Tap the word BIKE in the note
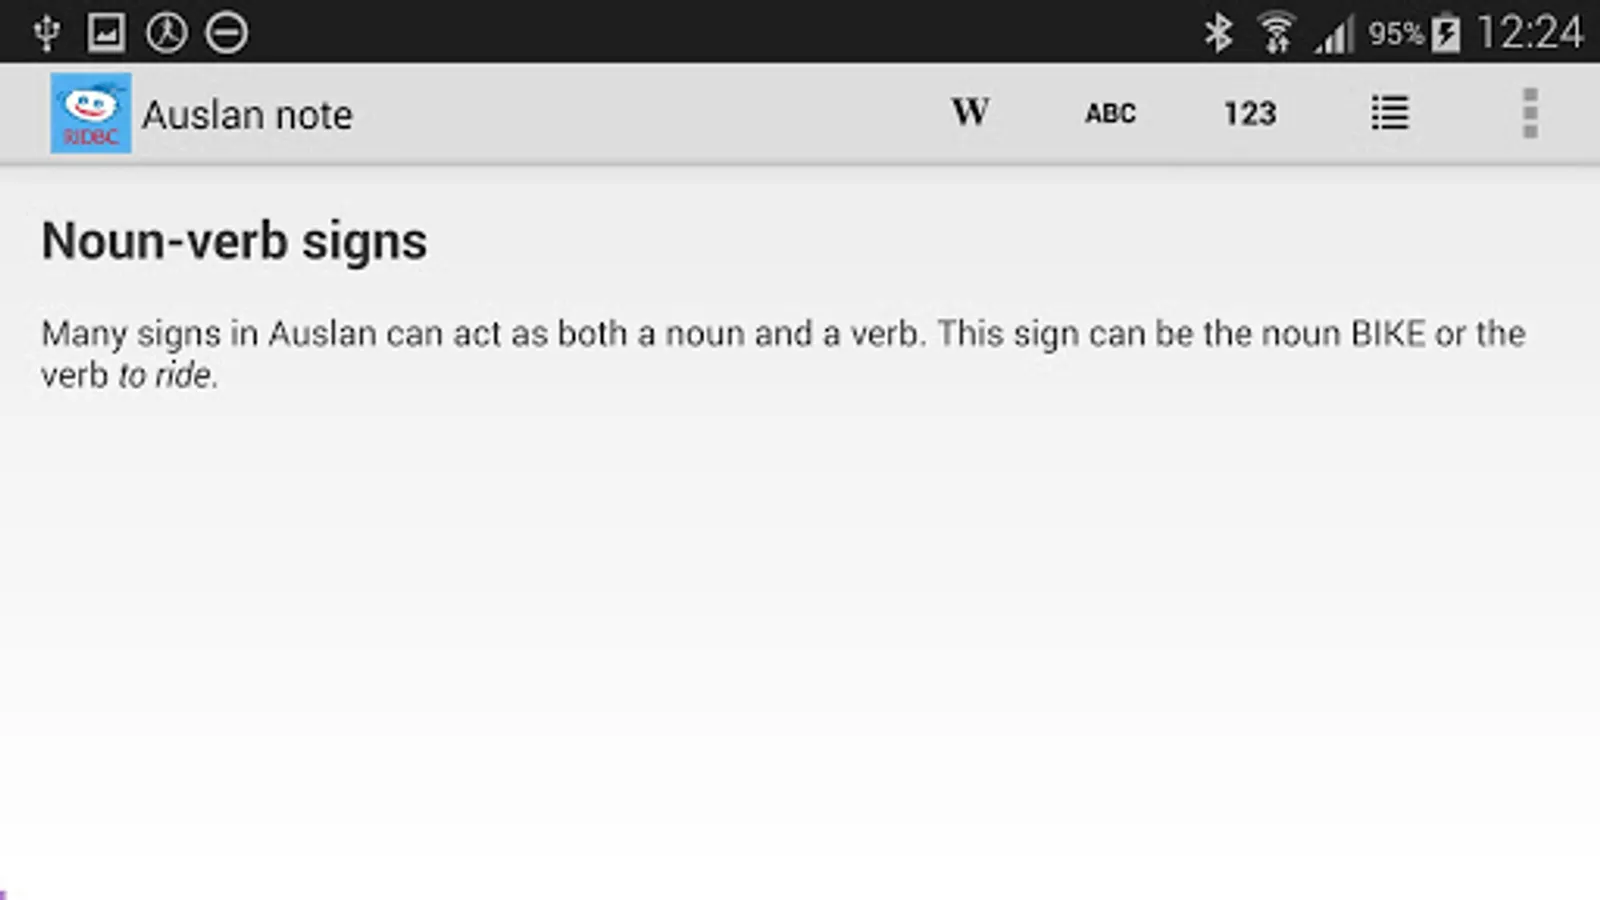1600x900 pixels. click(1388, 333)
